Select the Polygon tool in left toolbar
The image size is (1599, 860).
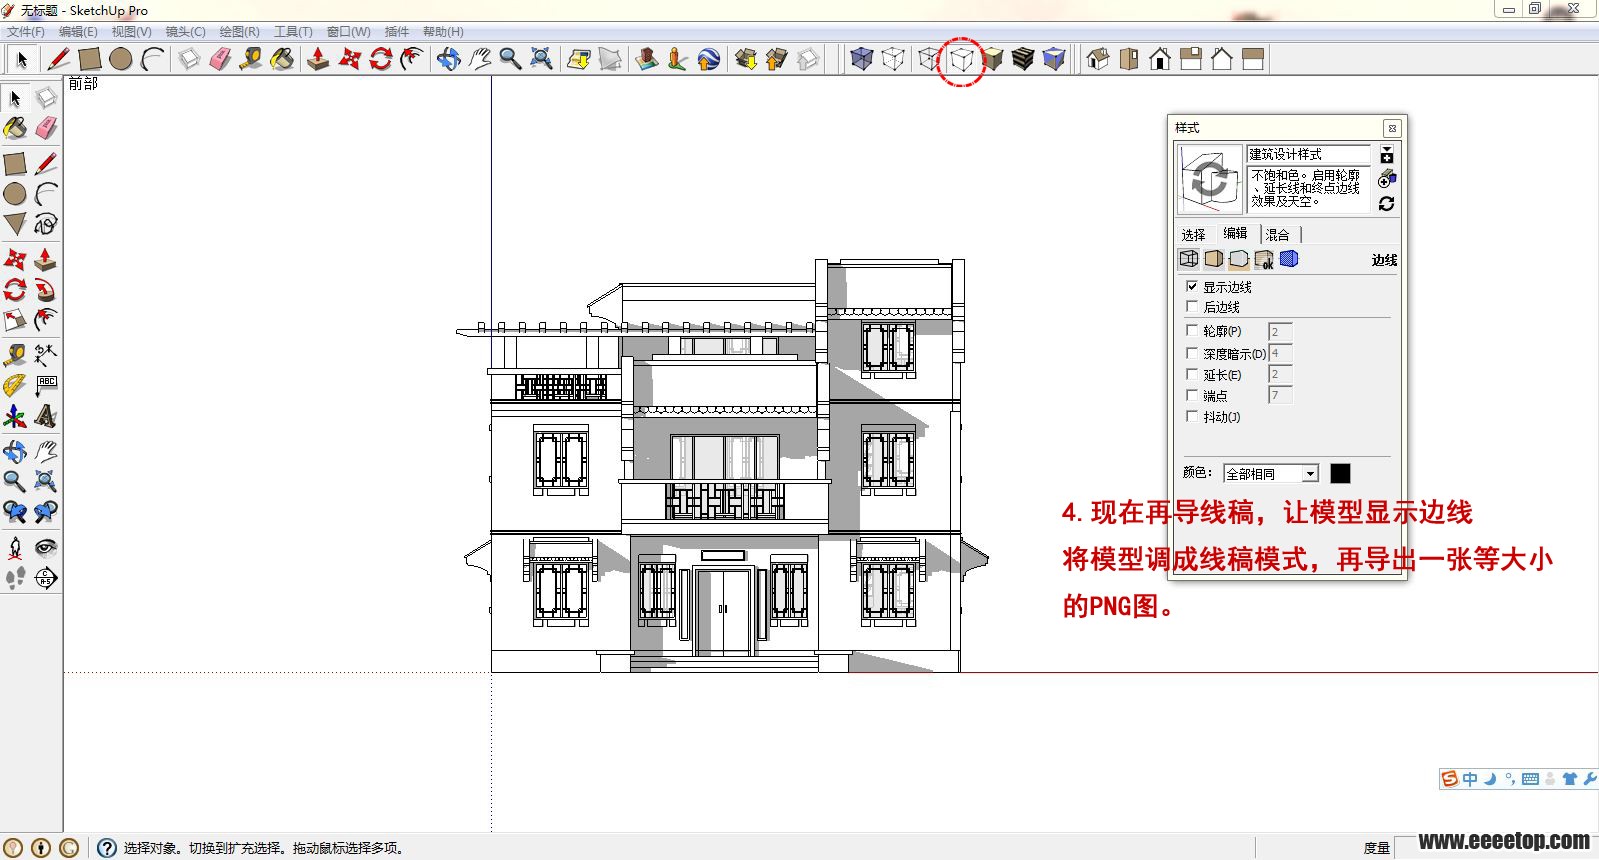15,224
